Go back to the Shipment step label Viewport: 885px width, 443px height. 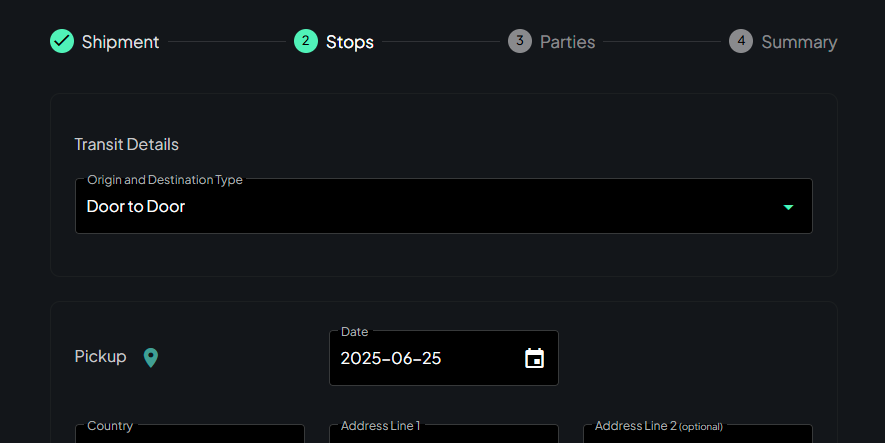120,42
